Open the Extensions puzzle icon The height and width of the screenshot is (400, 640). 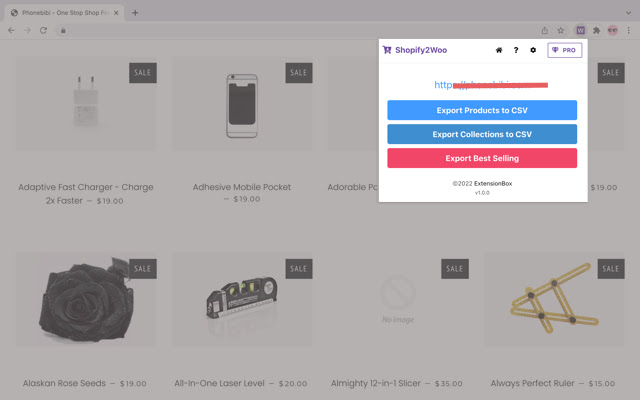pos(596,30)
